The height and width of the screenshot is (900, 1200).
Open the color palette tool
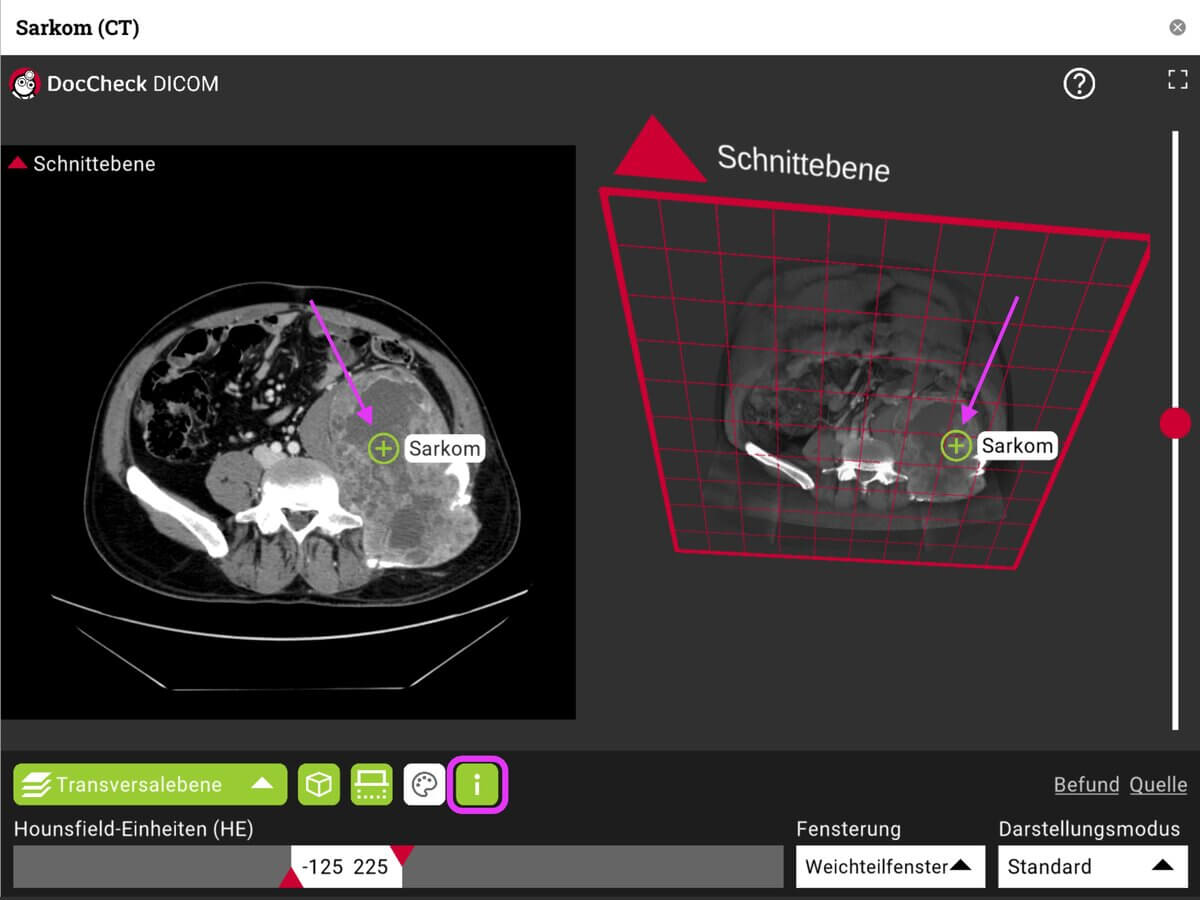[x=424, y=785]
